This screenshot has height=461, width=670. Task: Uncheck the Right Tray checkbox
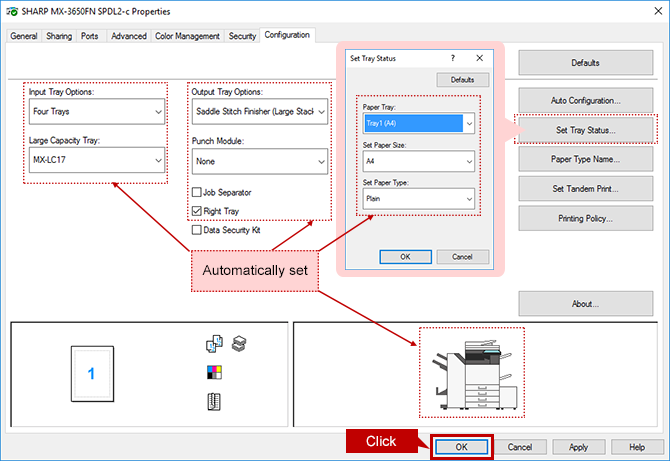(197, 211)
